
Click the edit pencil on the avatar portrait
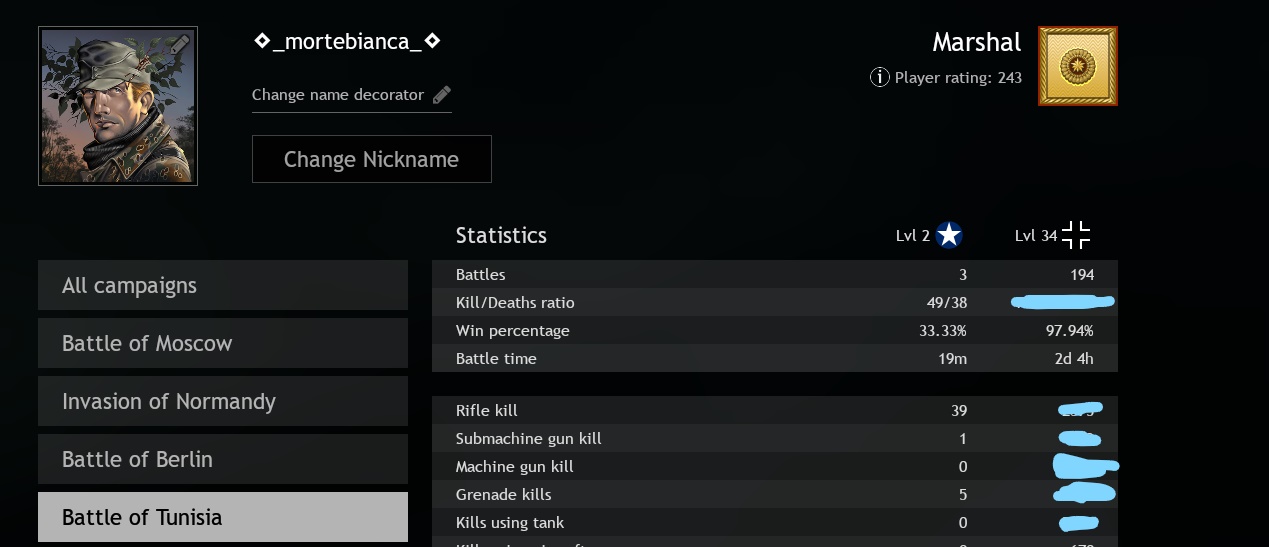(x=180, y=43)
